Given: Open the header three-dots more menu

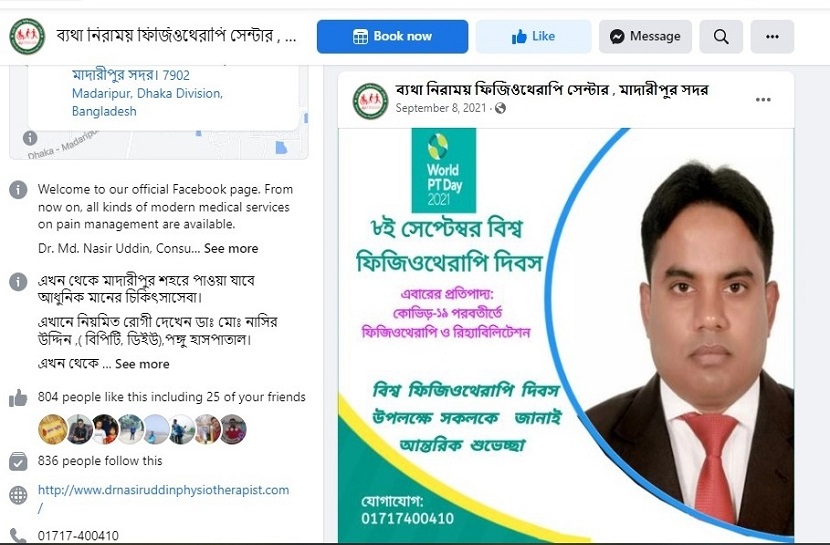Looking at the screenshot, I should (x=772, y=37).
